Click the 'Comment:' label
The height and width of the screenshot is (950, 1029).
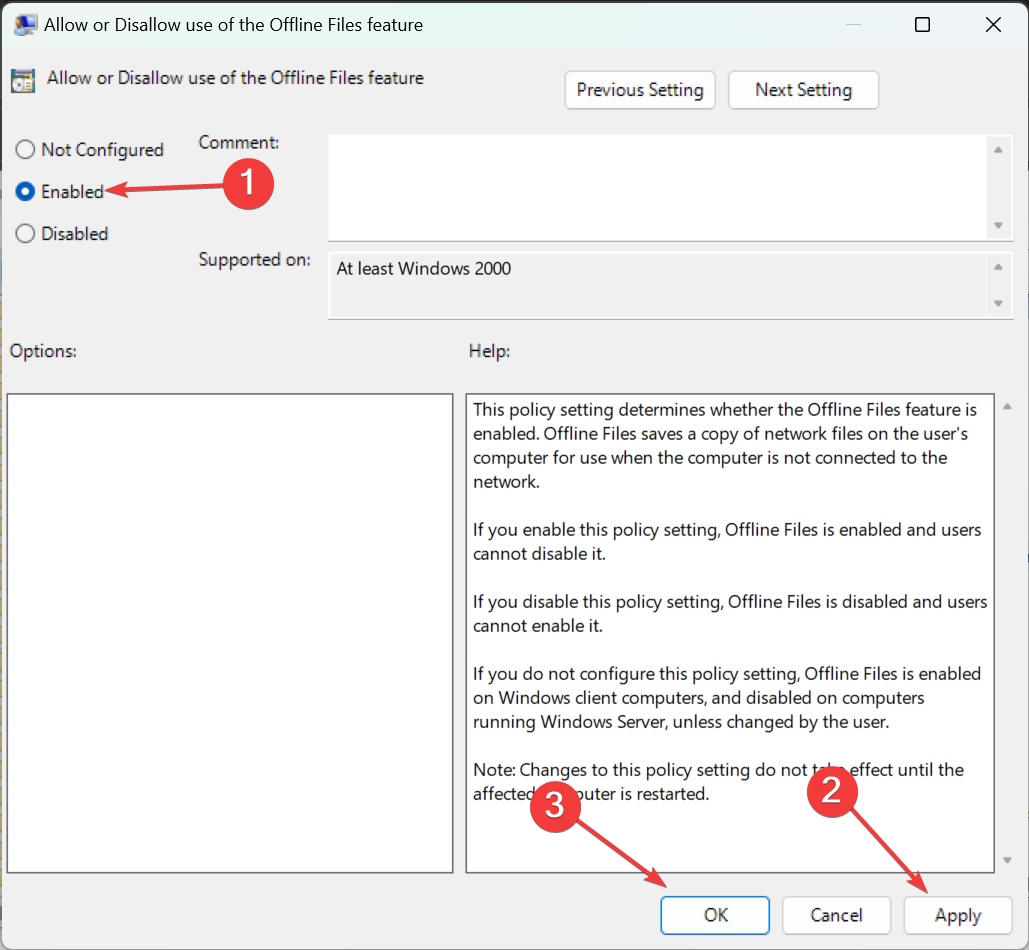[239, 142]
